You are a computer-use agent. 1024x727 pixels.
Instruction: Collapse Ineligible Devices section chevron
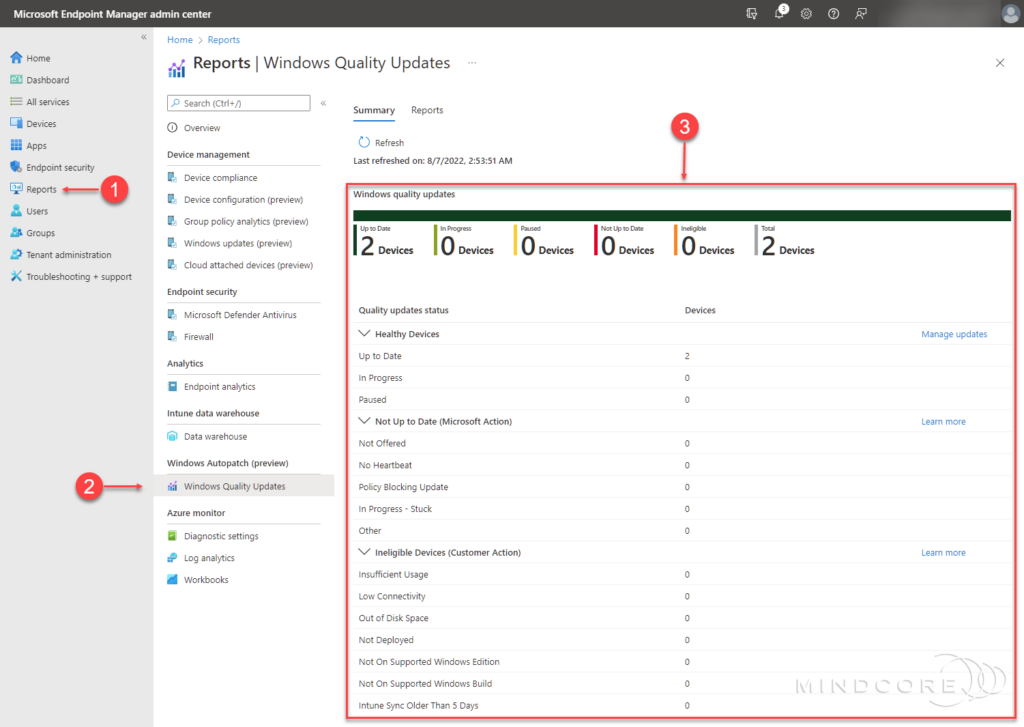click(364, 553)
